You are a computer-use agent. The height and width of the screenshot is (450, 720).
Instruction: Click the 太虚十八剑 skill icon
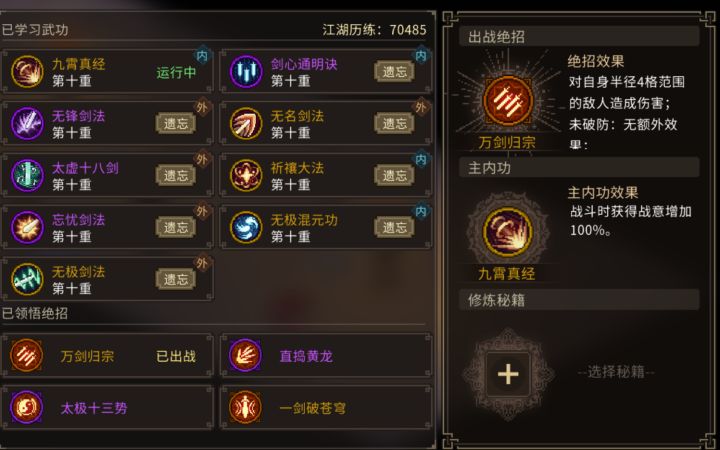click(27, 175)
